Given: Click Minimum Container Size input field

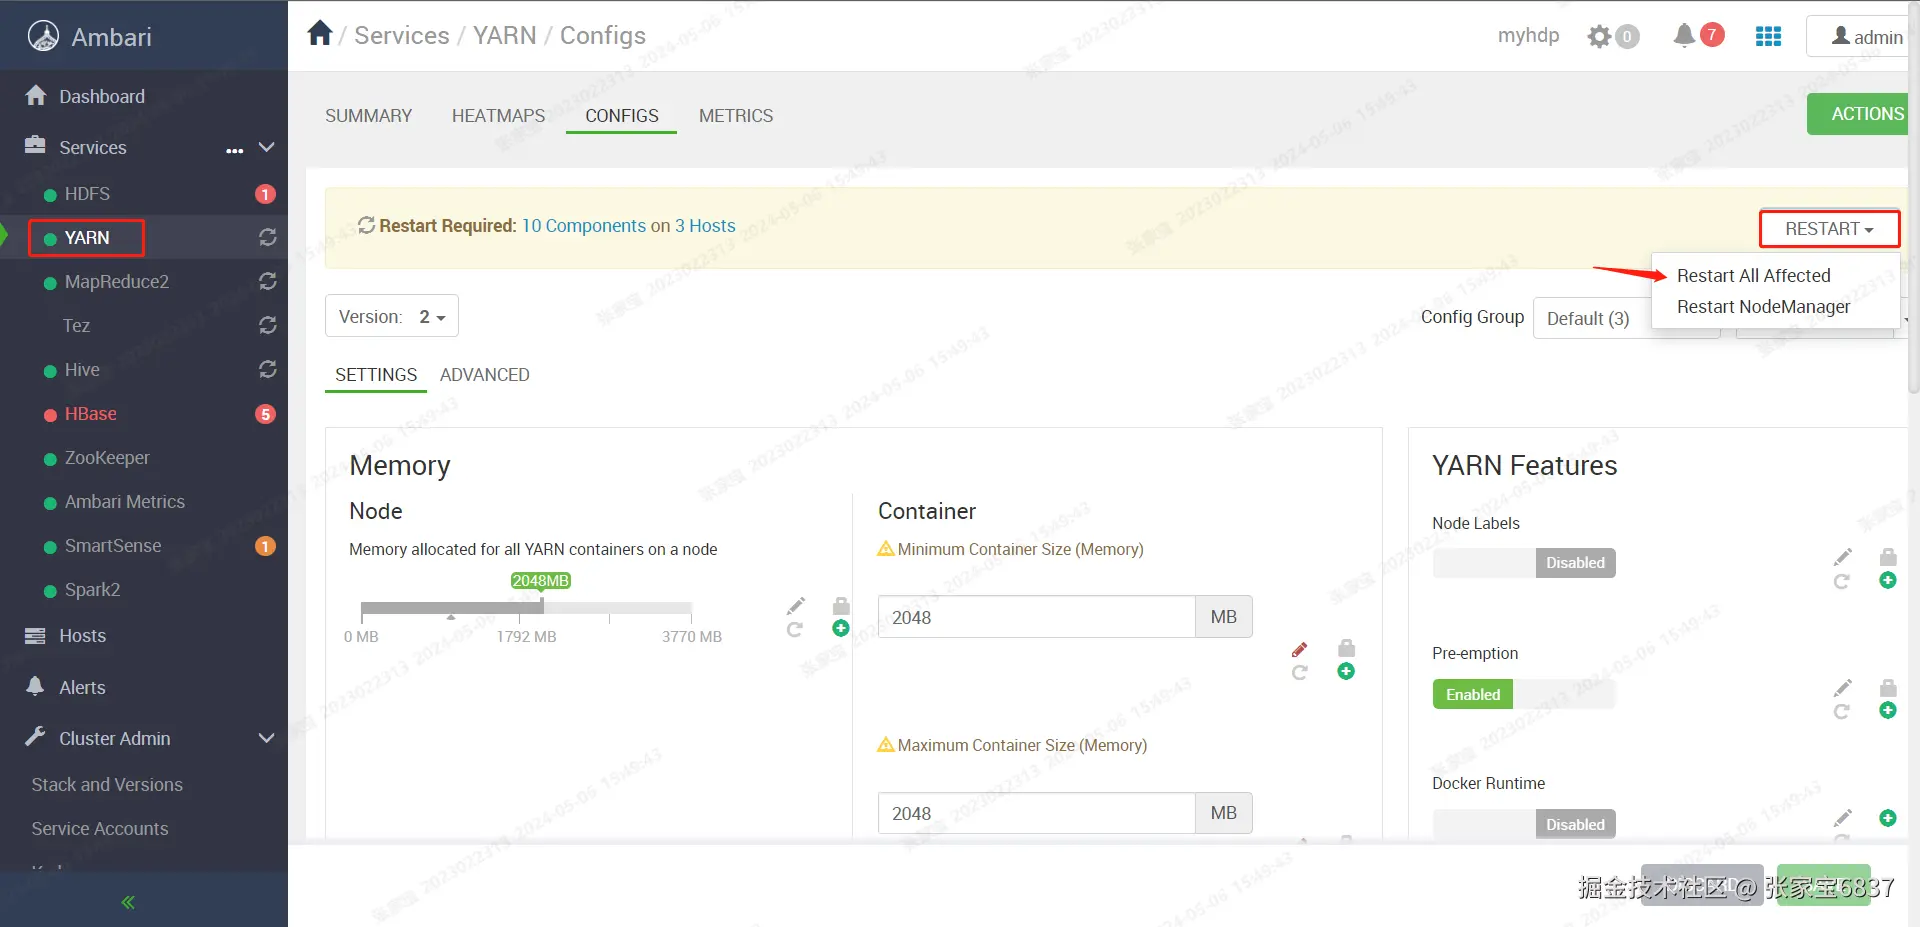Looking at the screenshot, I should click(1036, 617).
